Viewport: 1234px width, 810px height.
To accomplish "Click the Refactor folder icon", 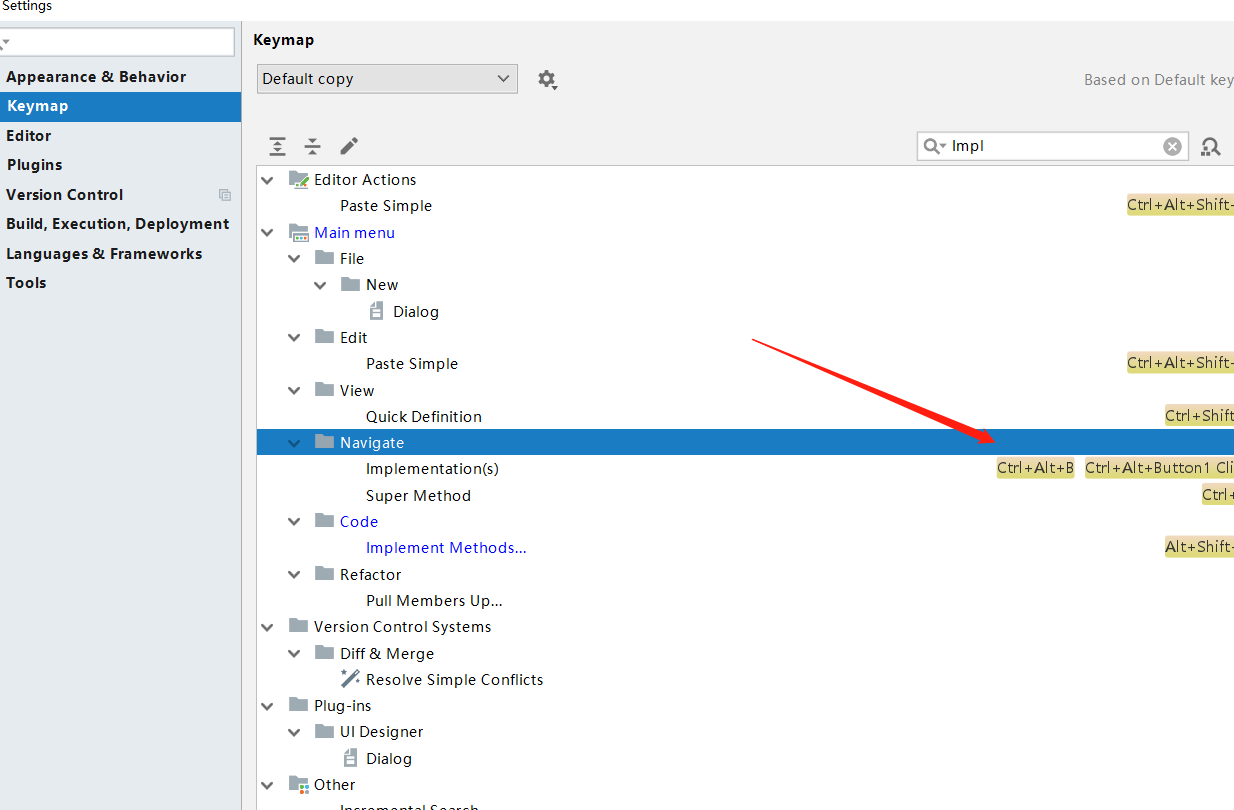I will [324, 573].
